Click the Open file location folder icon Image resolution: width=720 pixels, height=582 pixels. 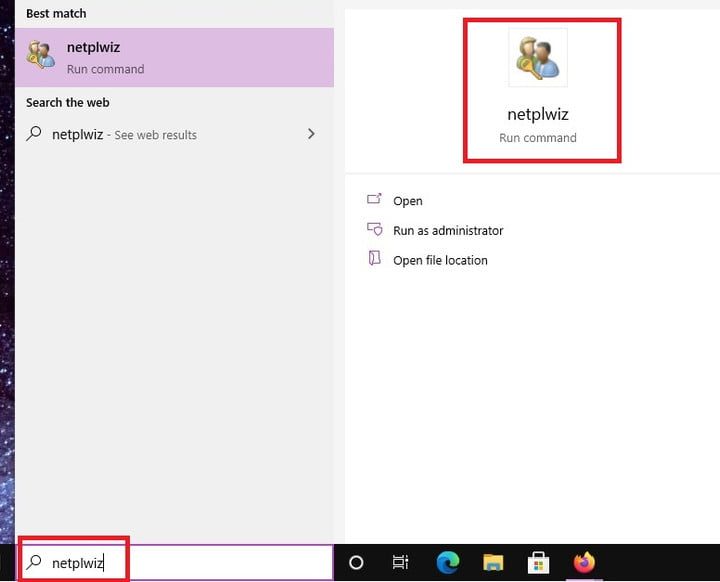coord(375,258)
